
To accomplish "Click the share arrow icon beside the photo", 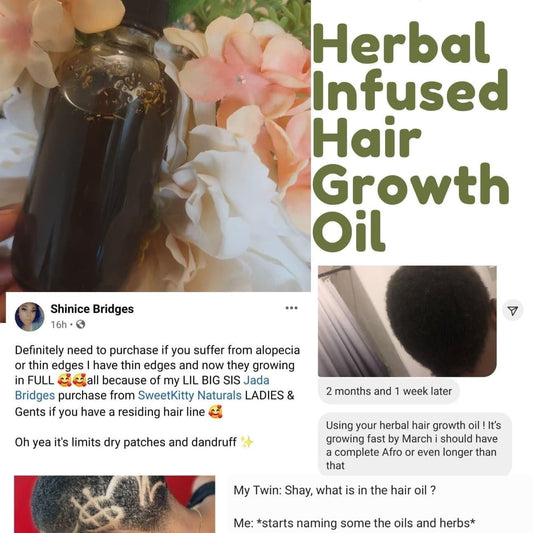I will click(513, 310).
